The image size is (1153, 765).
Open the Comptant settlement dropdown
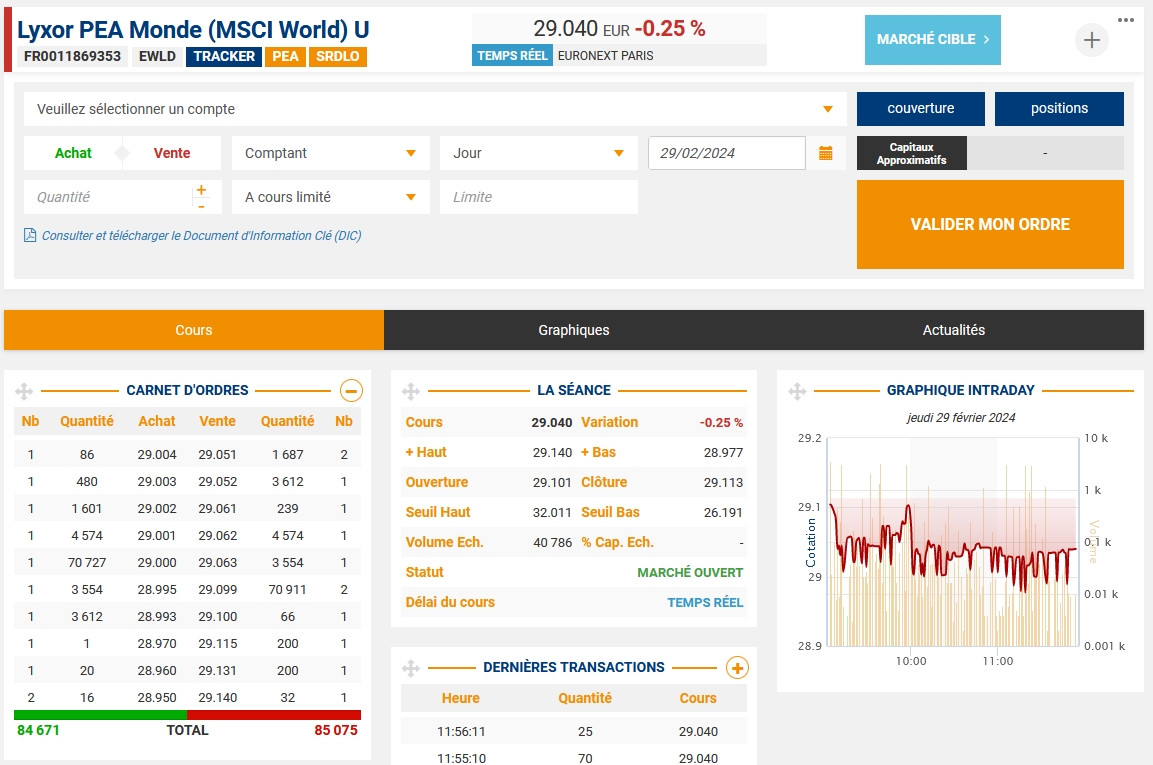tap(330, 153)
